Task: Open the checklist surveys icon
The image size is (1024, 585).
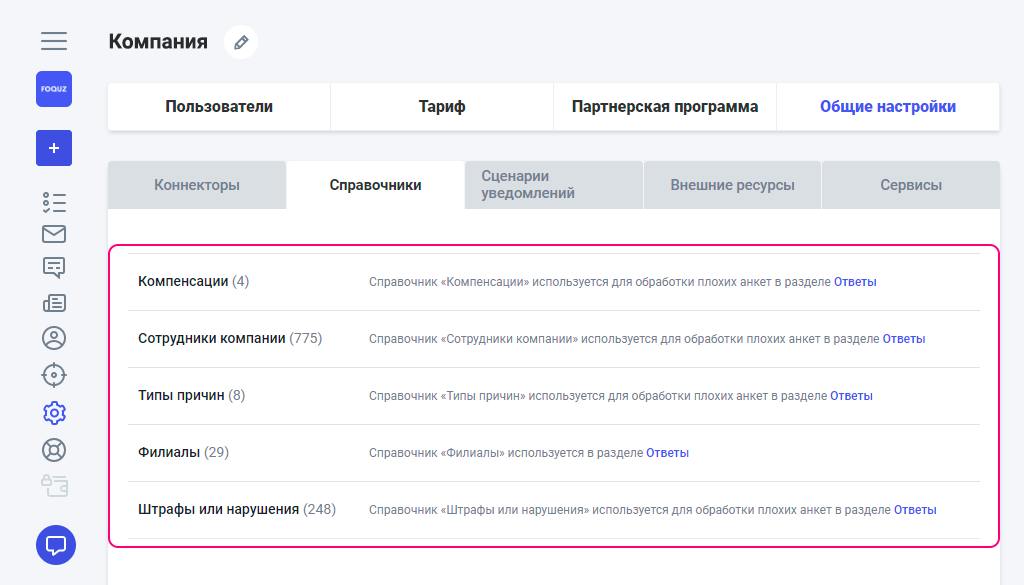Action: point(54,202)
